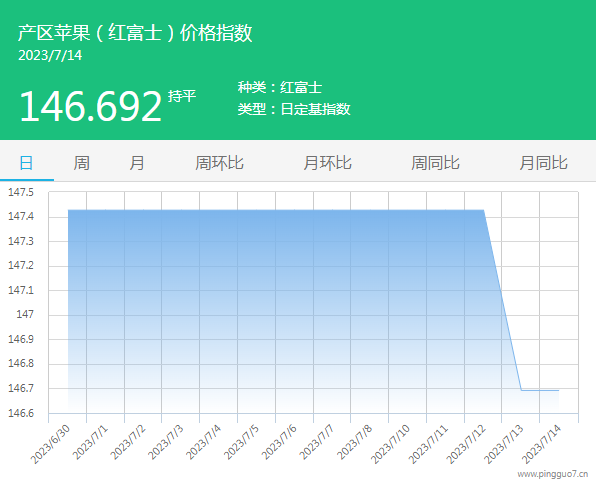Click the 2023/7/5 axis date label
The width and height of the screenshot is (596, 486).
coord(241,442)
